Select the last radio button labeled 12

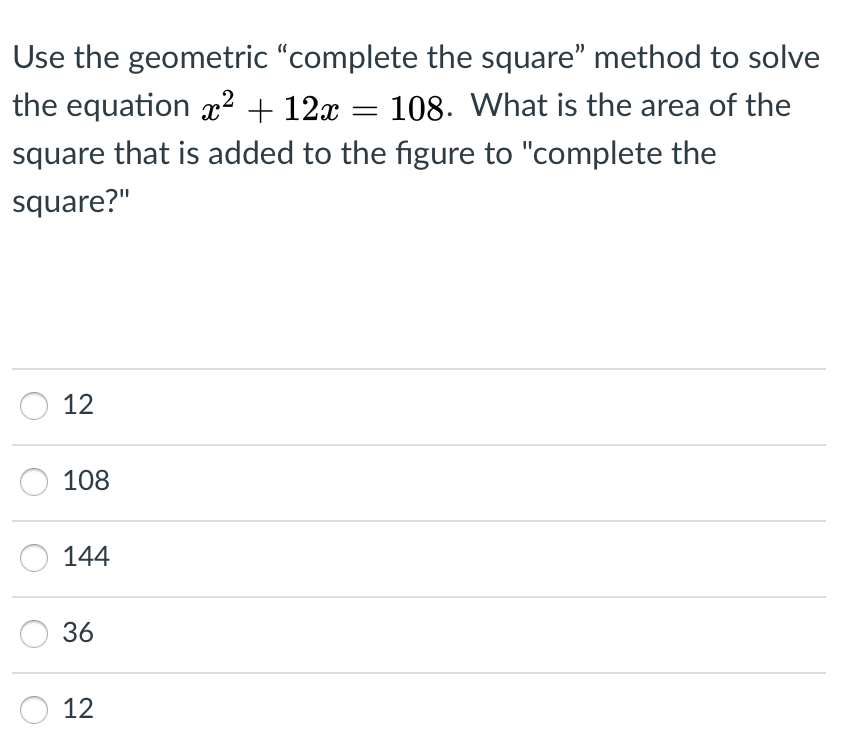[32, 709]
